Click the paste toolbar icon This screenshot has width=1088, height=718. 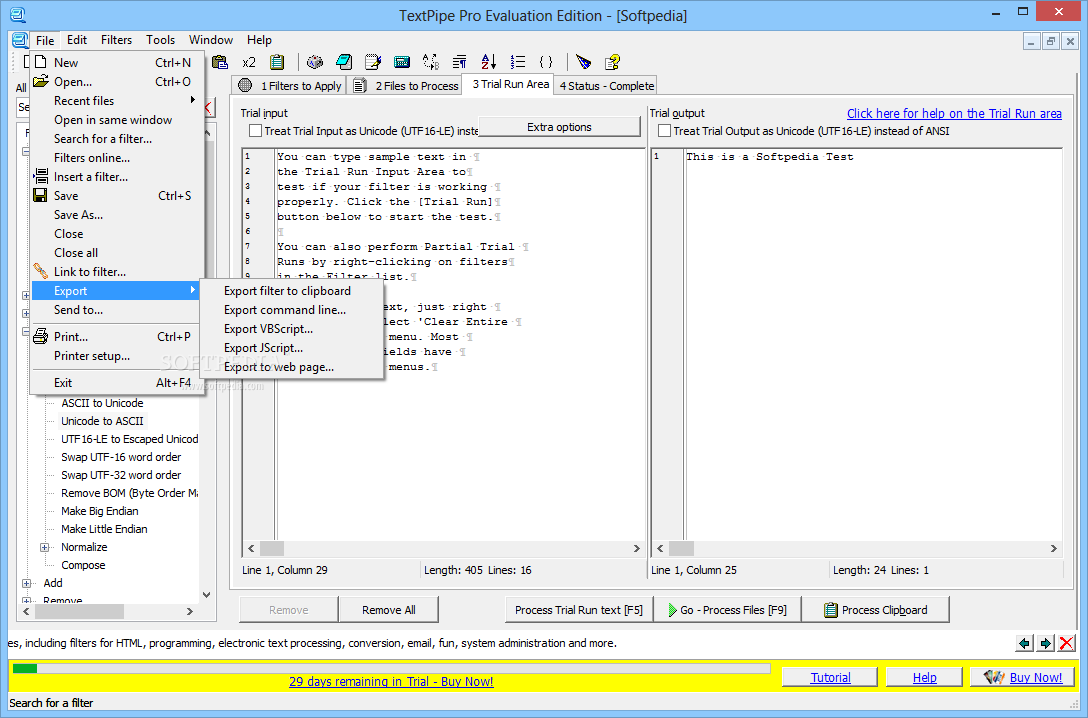pos(220,62)
